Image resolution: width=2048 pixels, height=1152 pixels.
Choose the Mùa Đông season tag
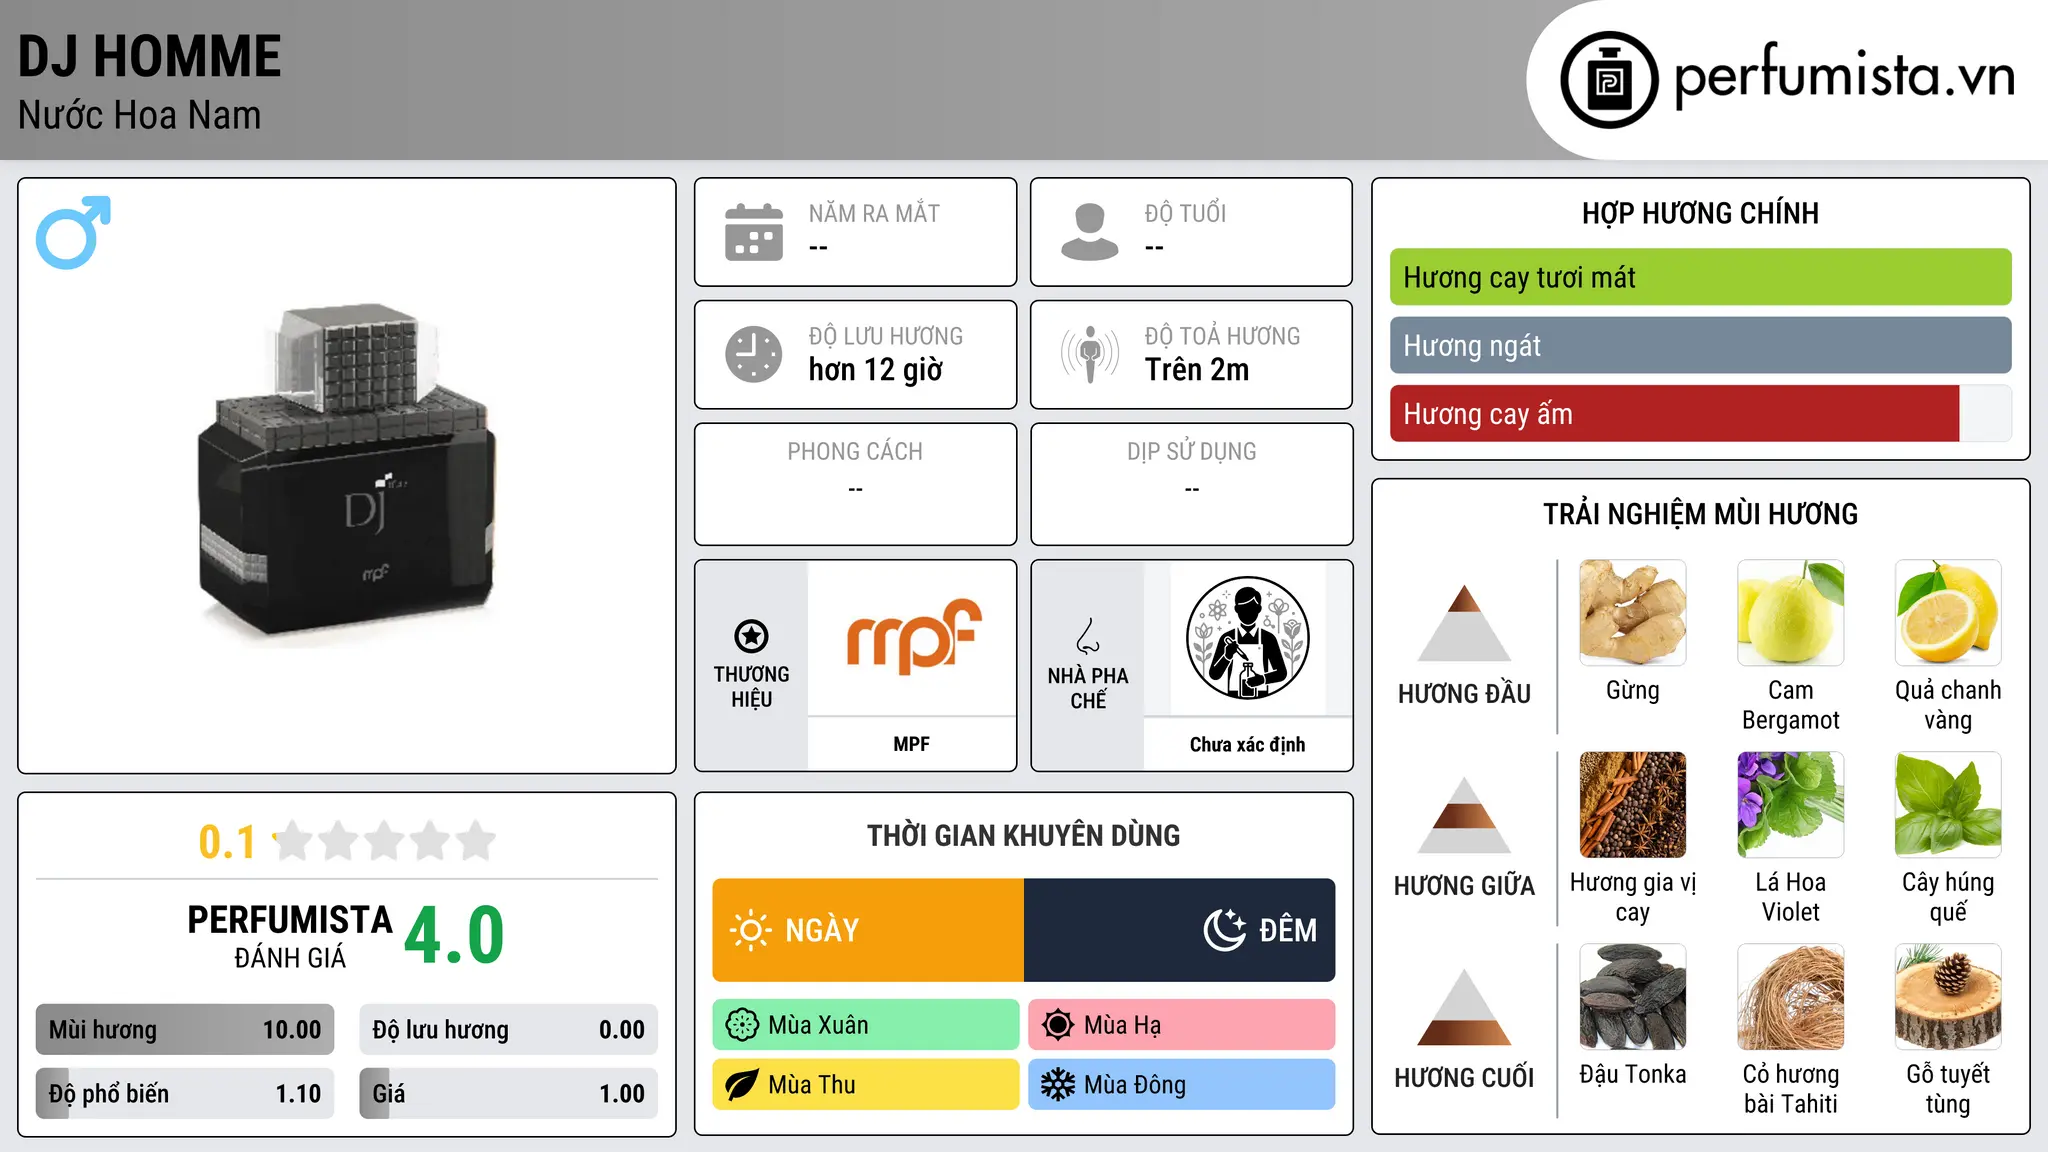coord(1182,1085)
